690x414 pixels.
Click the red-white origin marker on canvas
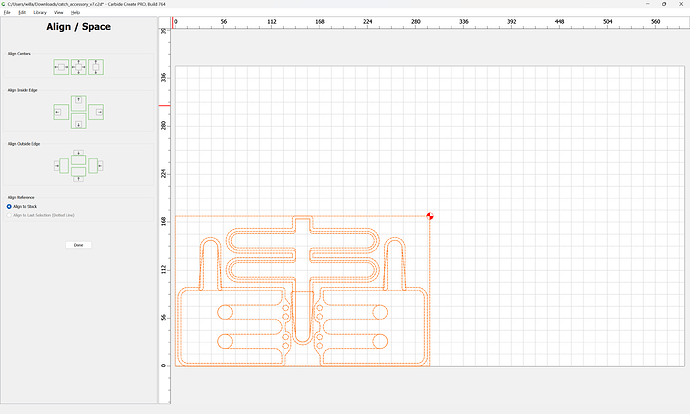point(430,216)
